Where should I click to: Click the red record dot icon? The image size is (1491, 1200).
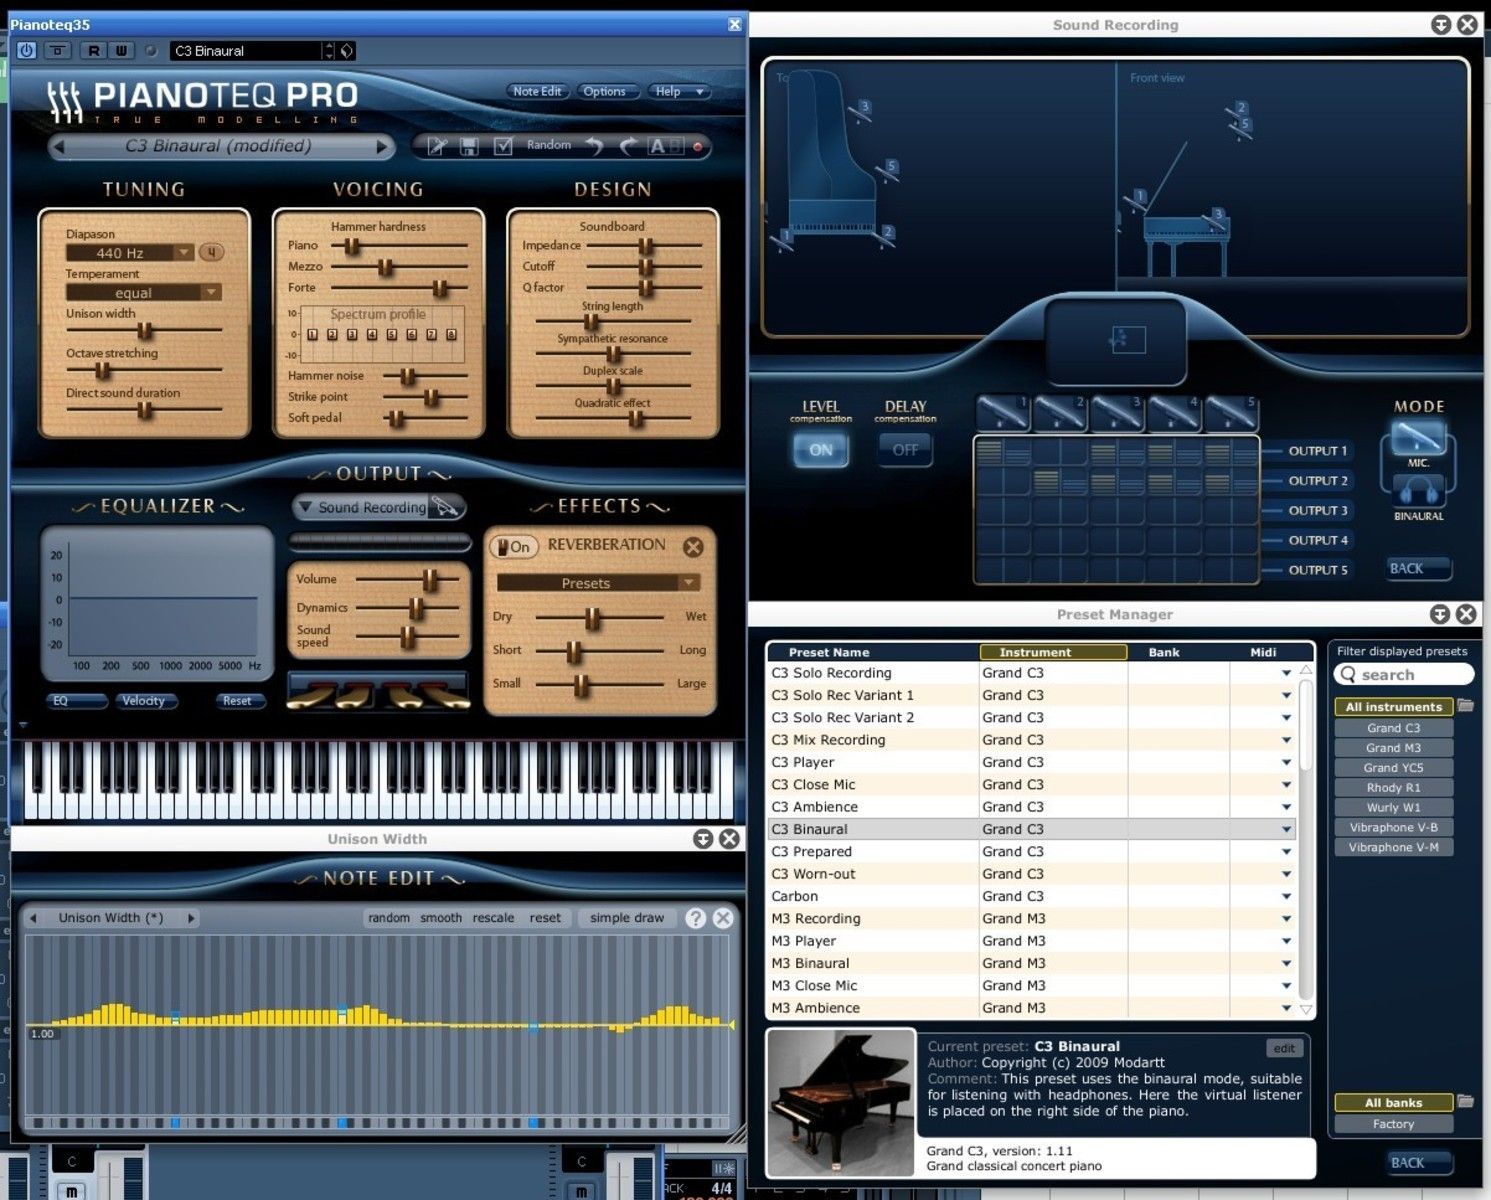[697, 147]
